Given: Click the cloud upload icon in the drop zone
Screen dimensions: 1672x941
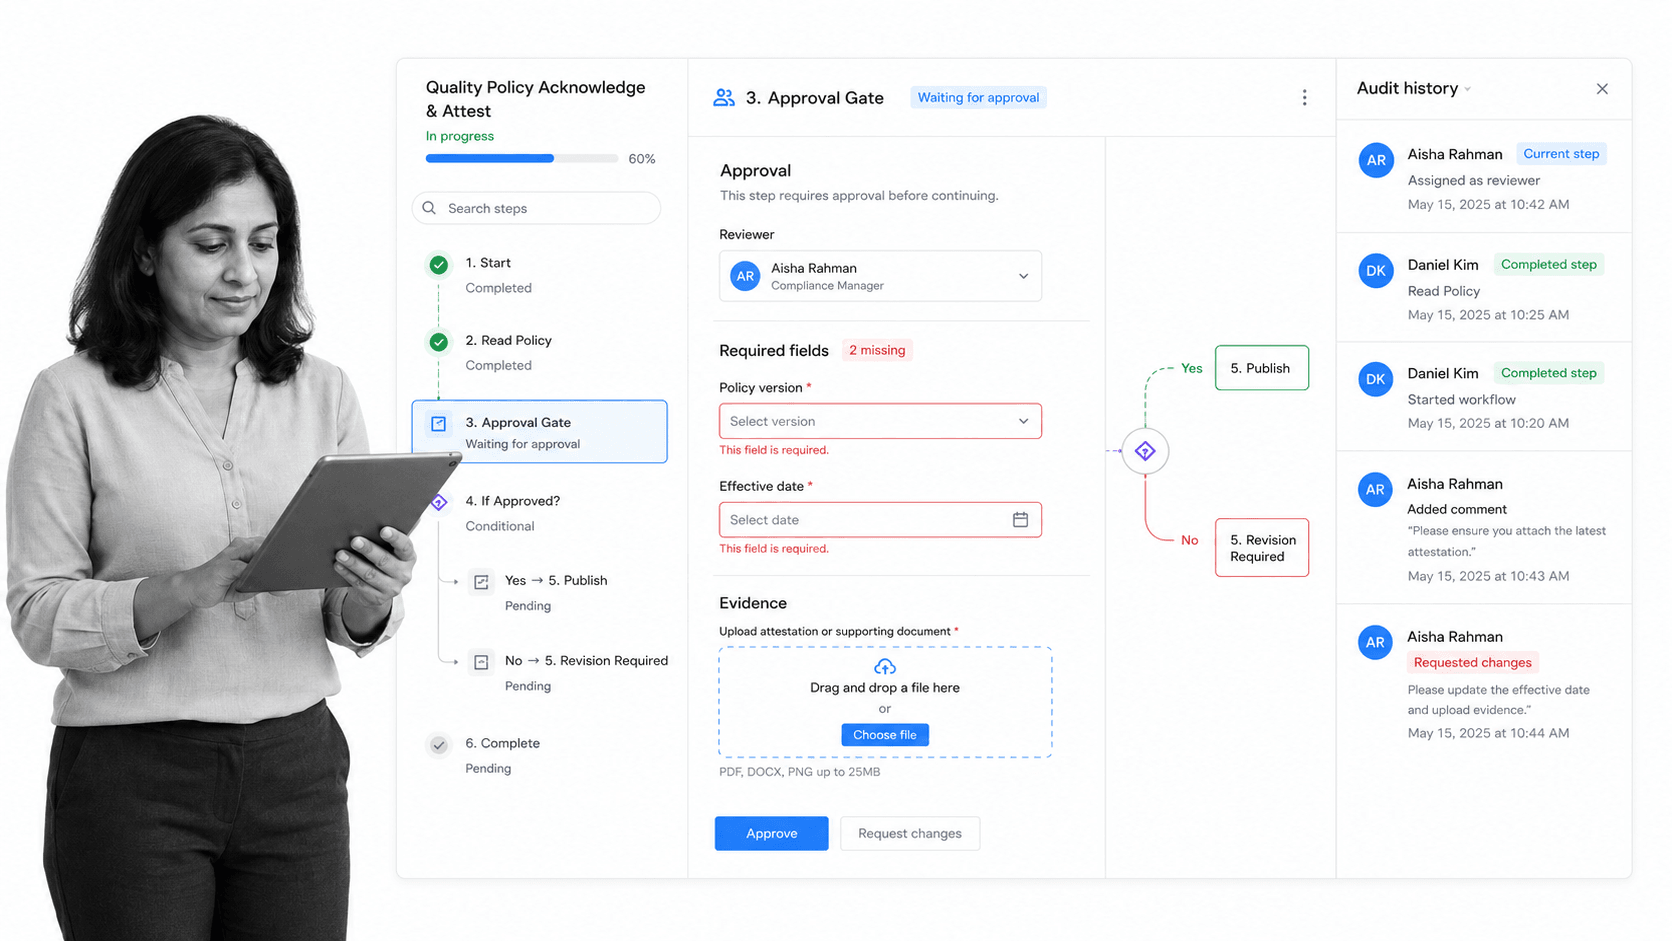Looking at the screenshot, I should click(885, 667).
